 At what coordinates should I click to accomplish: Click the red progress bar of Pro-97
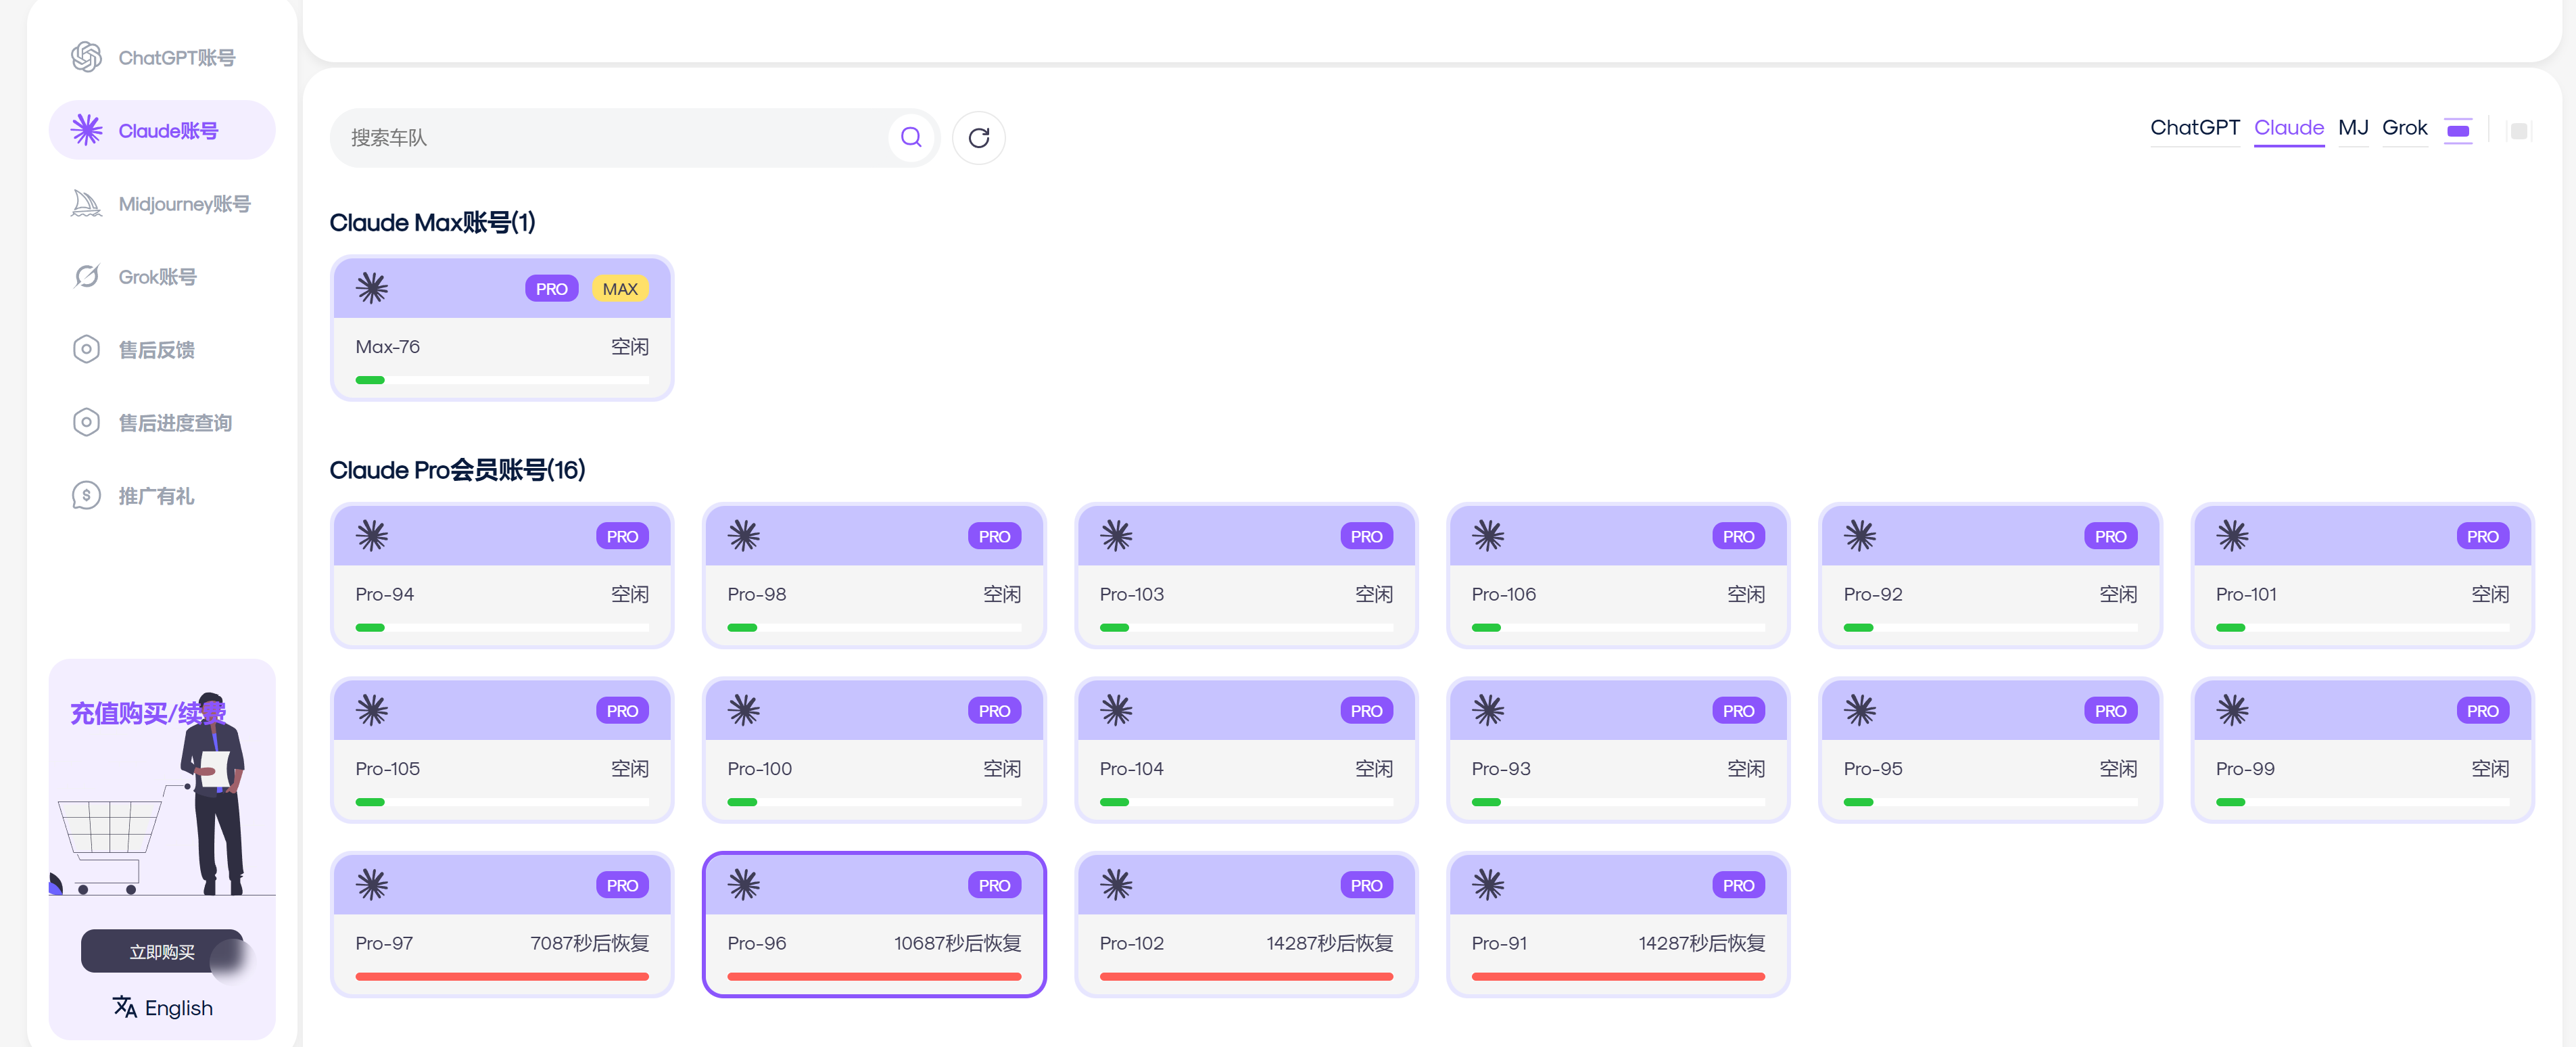click(502, 976)
